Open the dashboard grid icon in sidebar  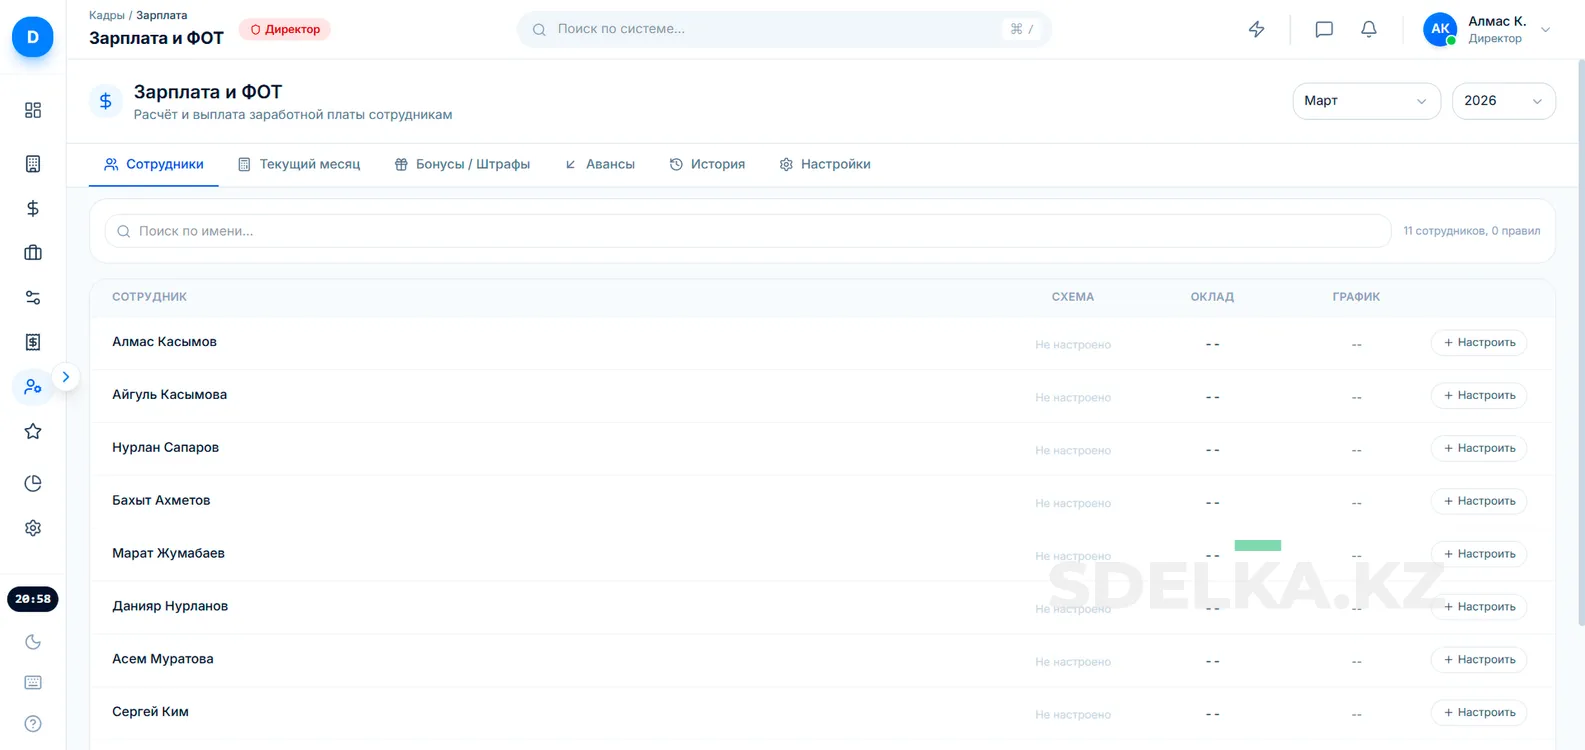tap(33, 110)
